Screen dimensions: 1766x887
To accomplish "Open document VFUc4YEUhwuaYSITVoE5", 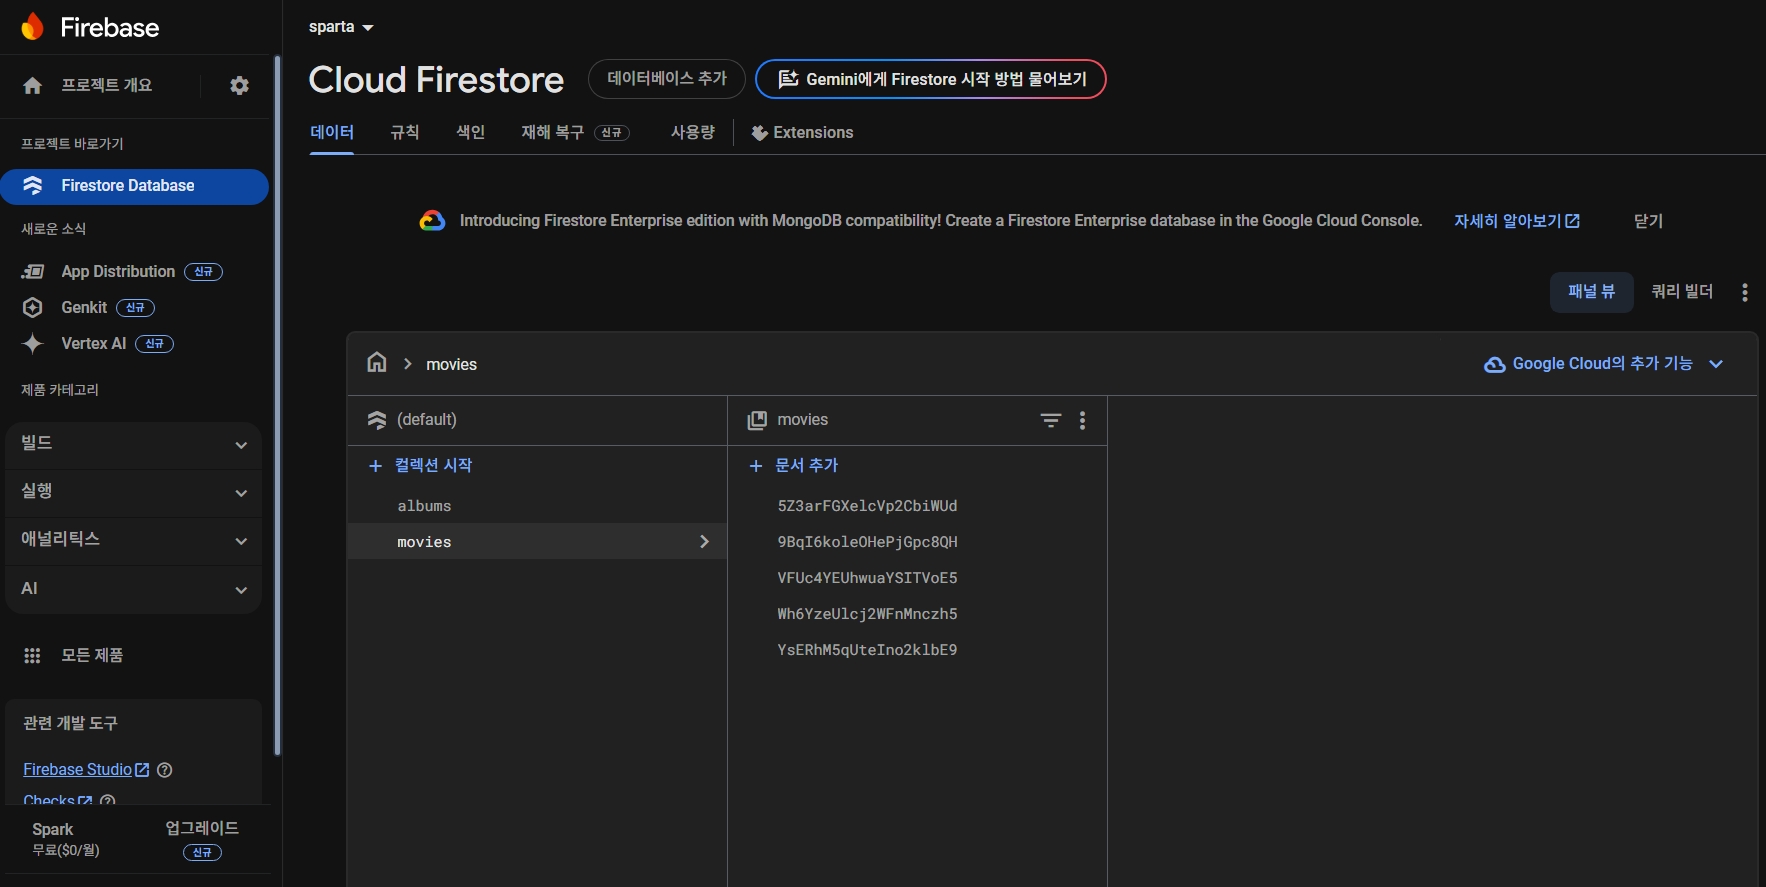I will tap(868, 578).
